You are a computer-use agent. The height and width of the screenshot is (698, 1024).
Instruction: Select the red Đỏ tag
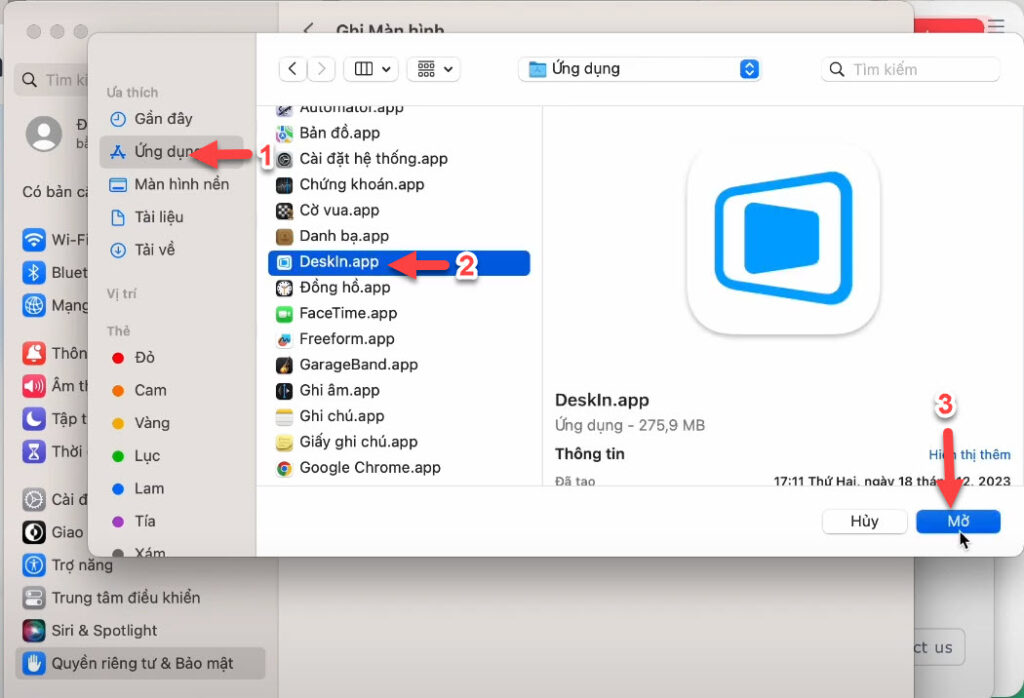(144, 358)
